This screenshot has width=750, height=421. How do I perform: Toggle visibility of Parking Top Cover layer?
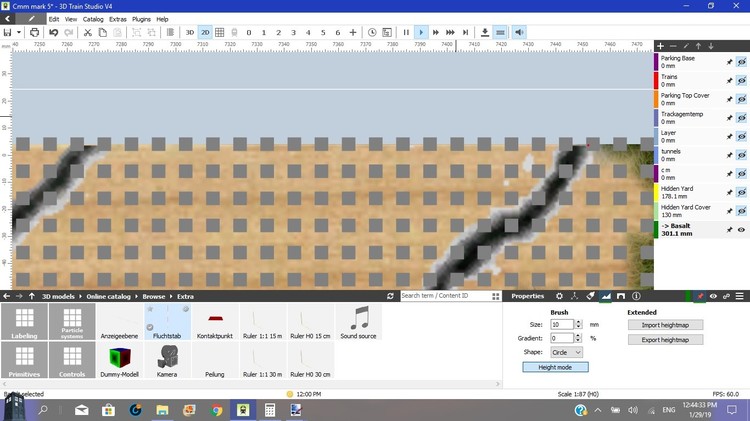(741, 100)
